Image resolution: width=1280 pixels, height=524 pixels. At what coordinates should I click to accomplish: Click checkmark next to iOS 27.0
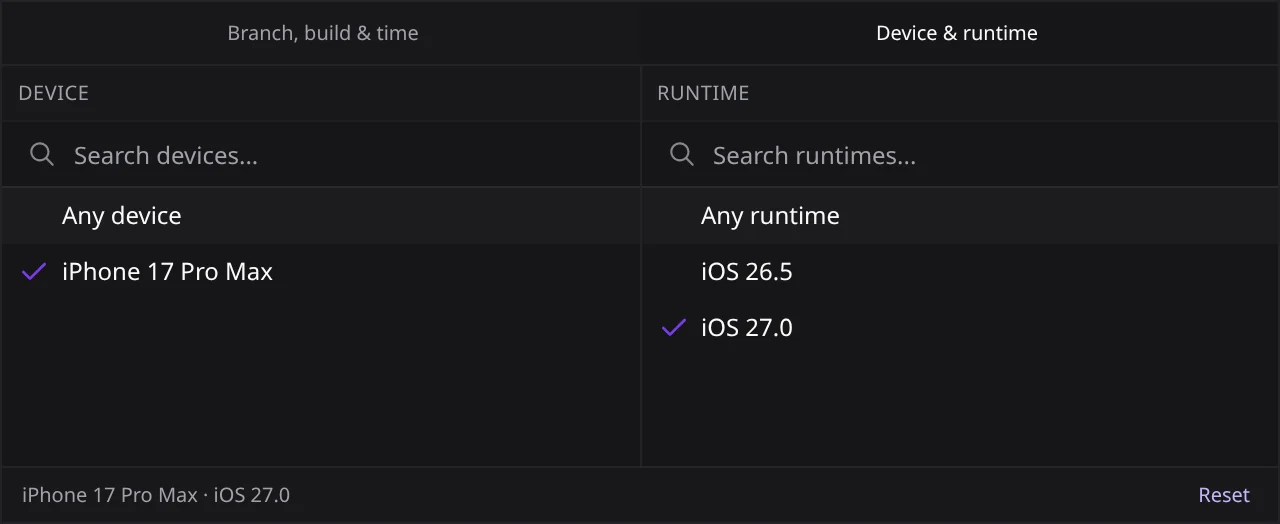[674, 327]
